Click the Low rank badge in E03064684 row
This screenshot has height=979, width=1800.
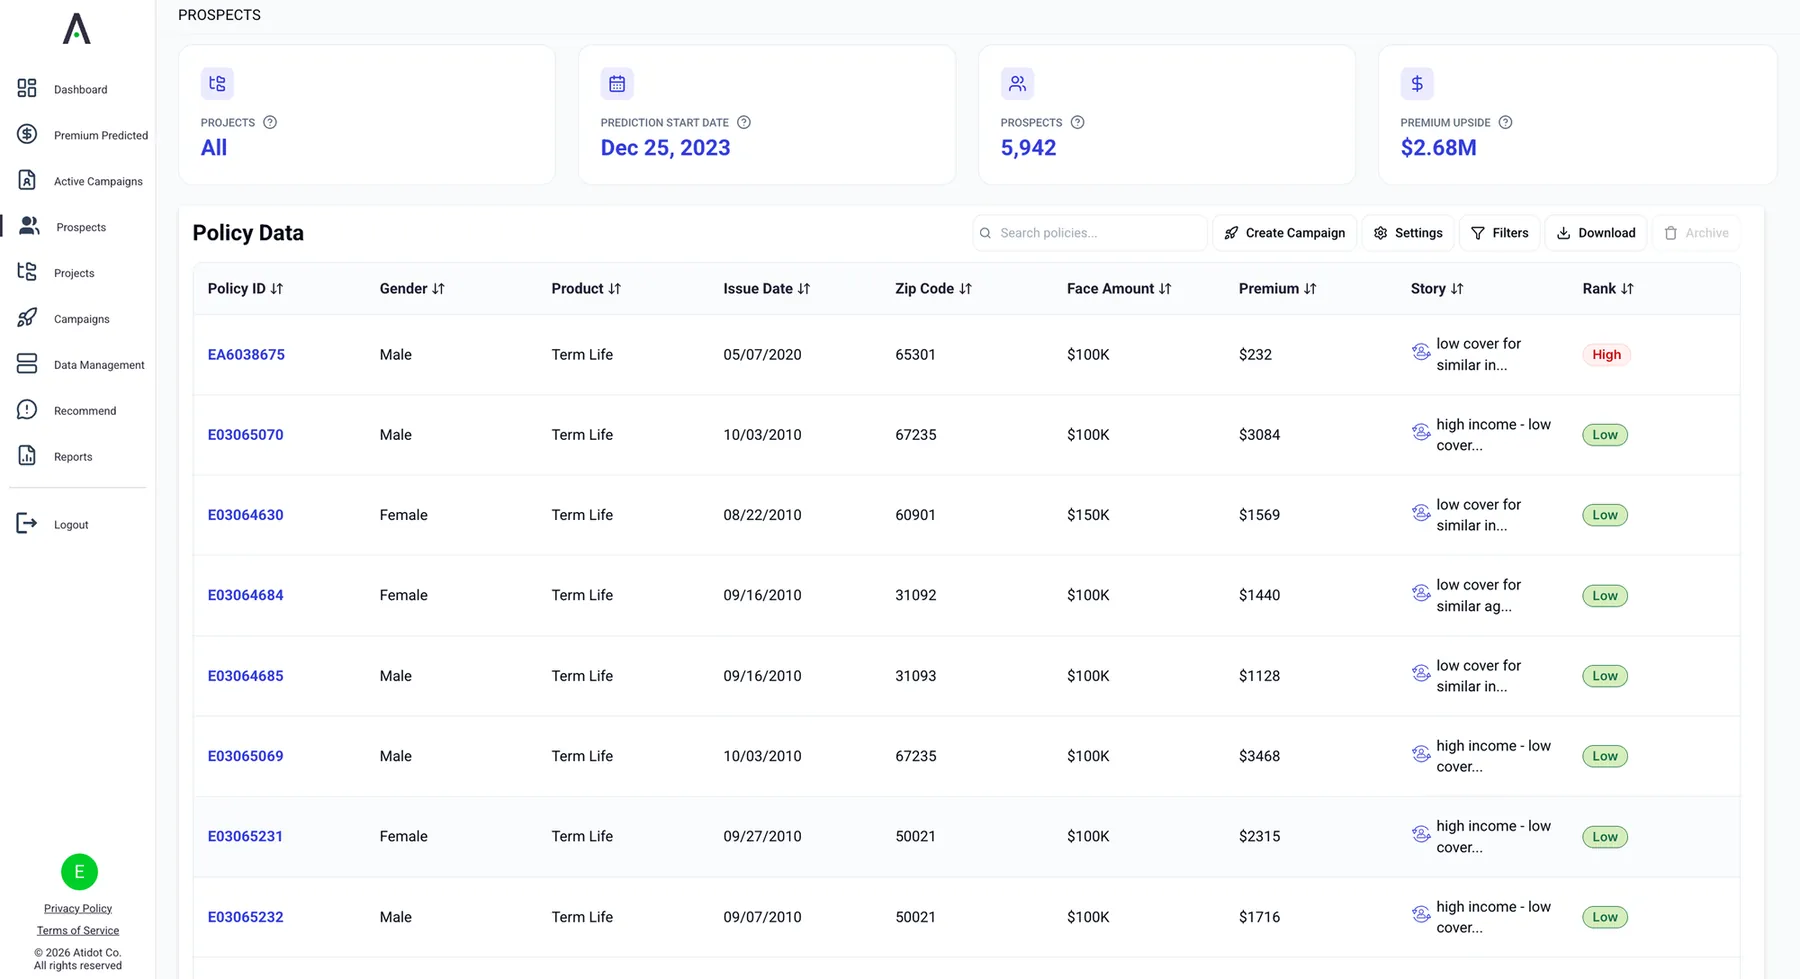click(x=1605, y=596)
